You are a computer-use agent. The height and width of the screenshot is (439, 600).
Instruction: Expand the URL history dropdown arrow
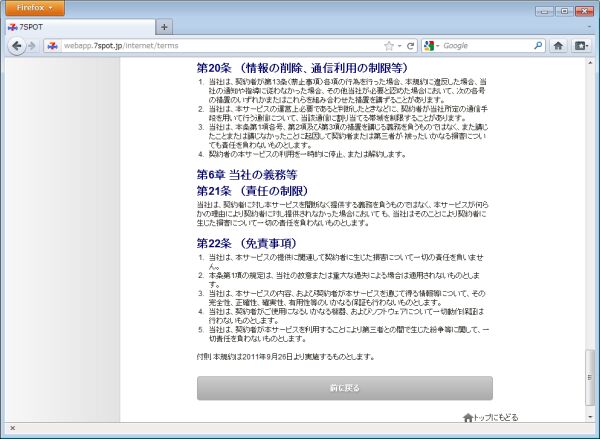pos(399,46)
